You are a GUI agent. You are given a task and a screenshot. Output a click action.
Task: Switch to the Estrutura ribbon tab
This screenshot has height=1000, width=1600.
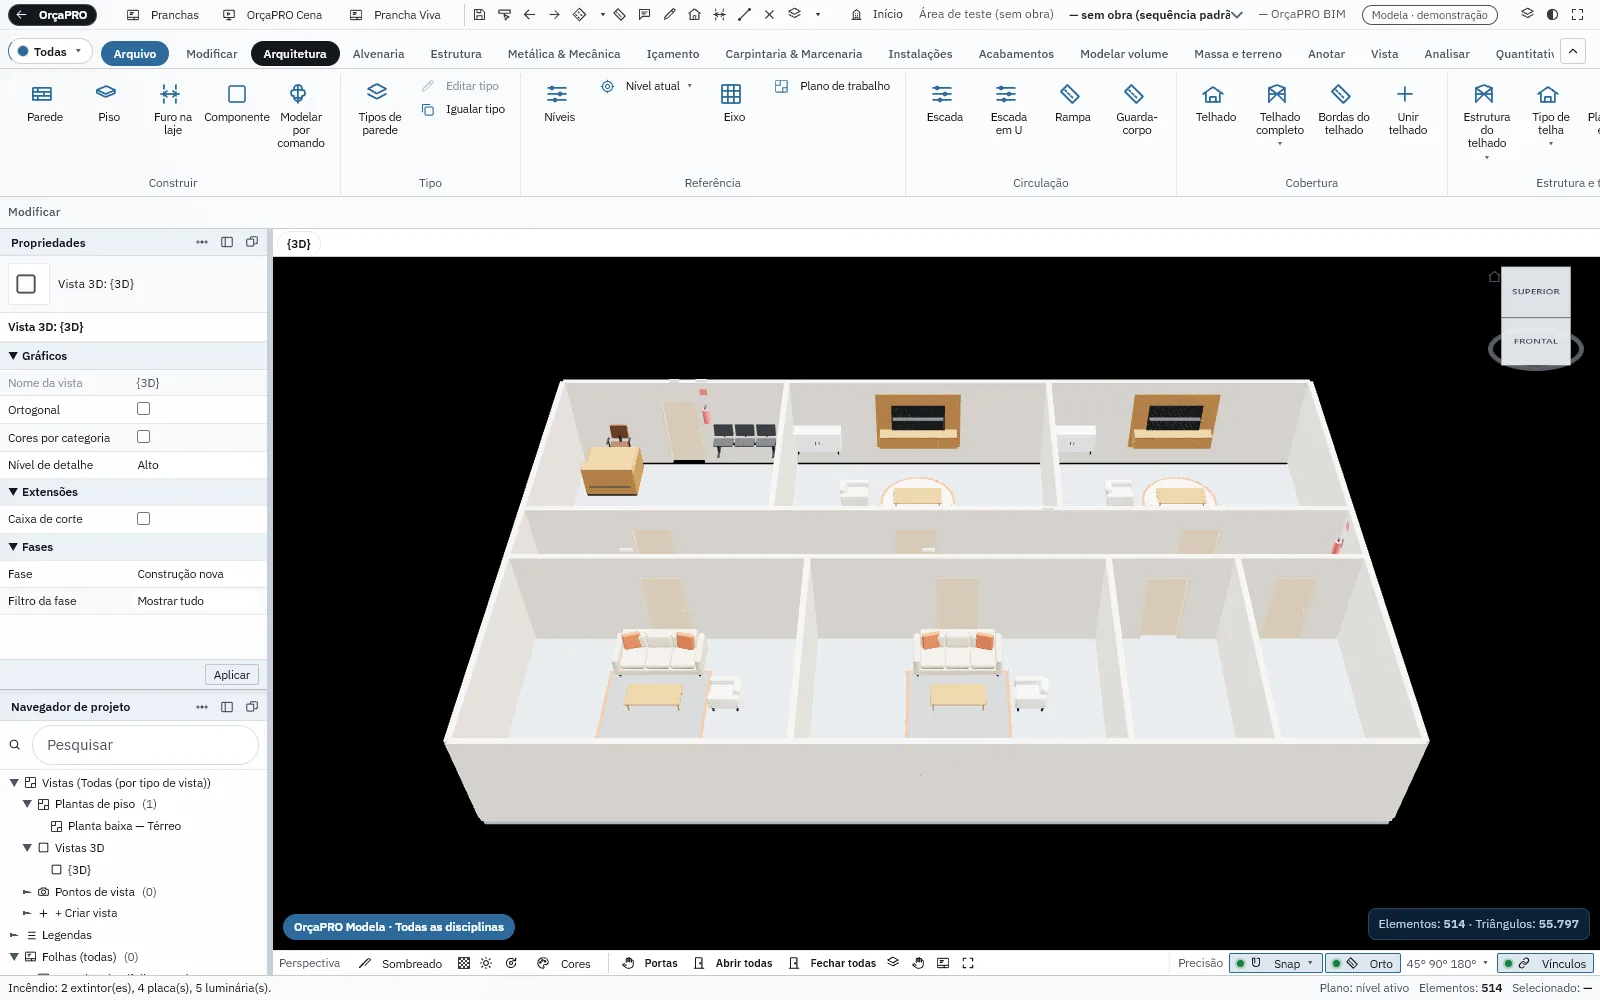456,54
